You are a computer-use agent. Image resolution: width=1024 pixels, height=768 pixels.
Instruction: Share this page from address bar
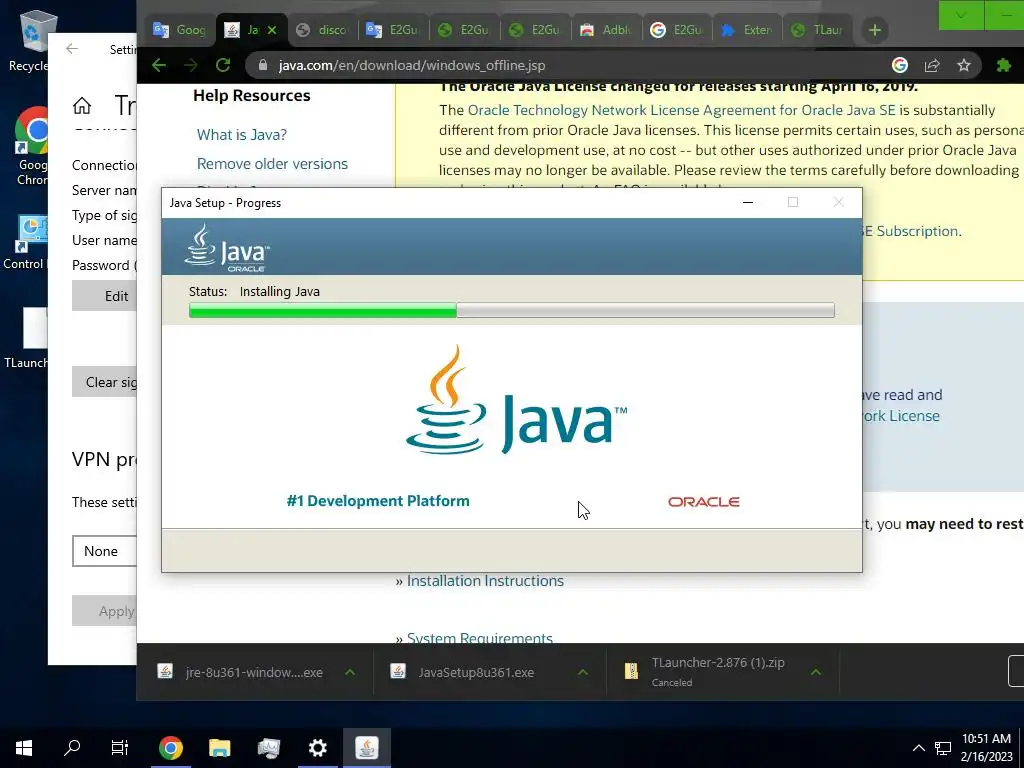point(932,65)
